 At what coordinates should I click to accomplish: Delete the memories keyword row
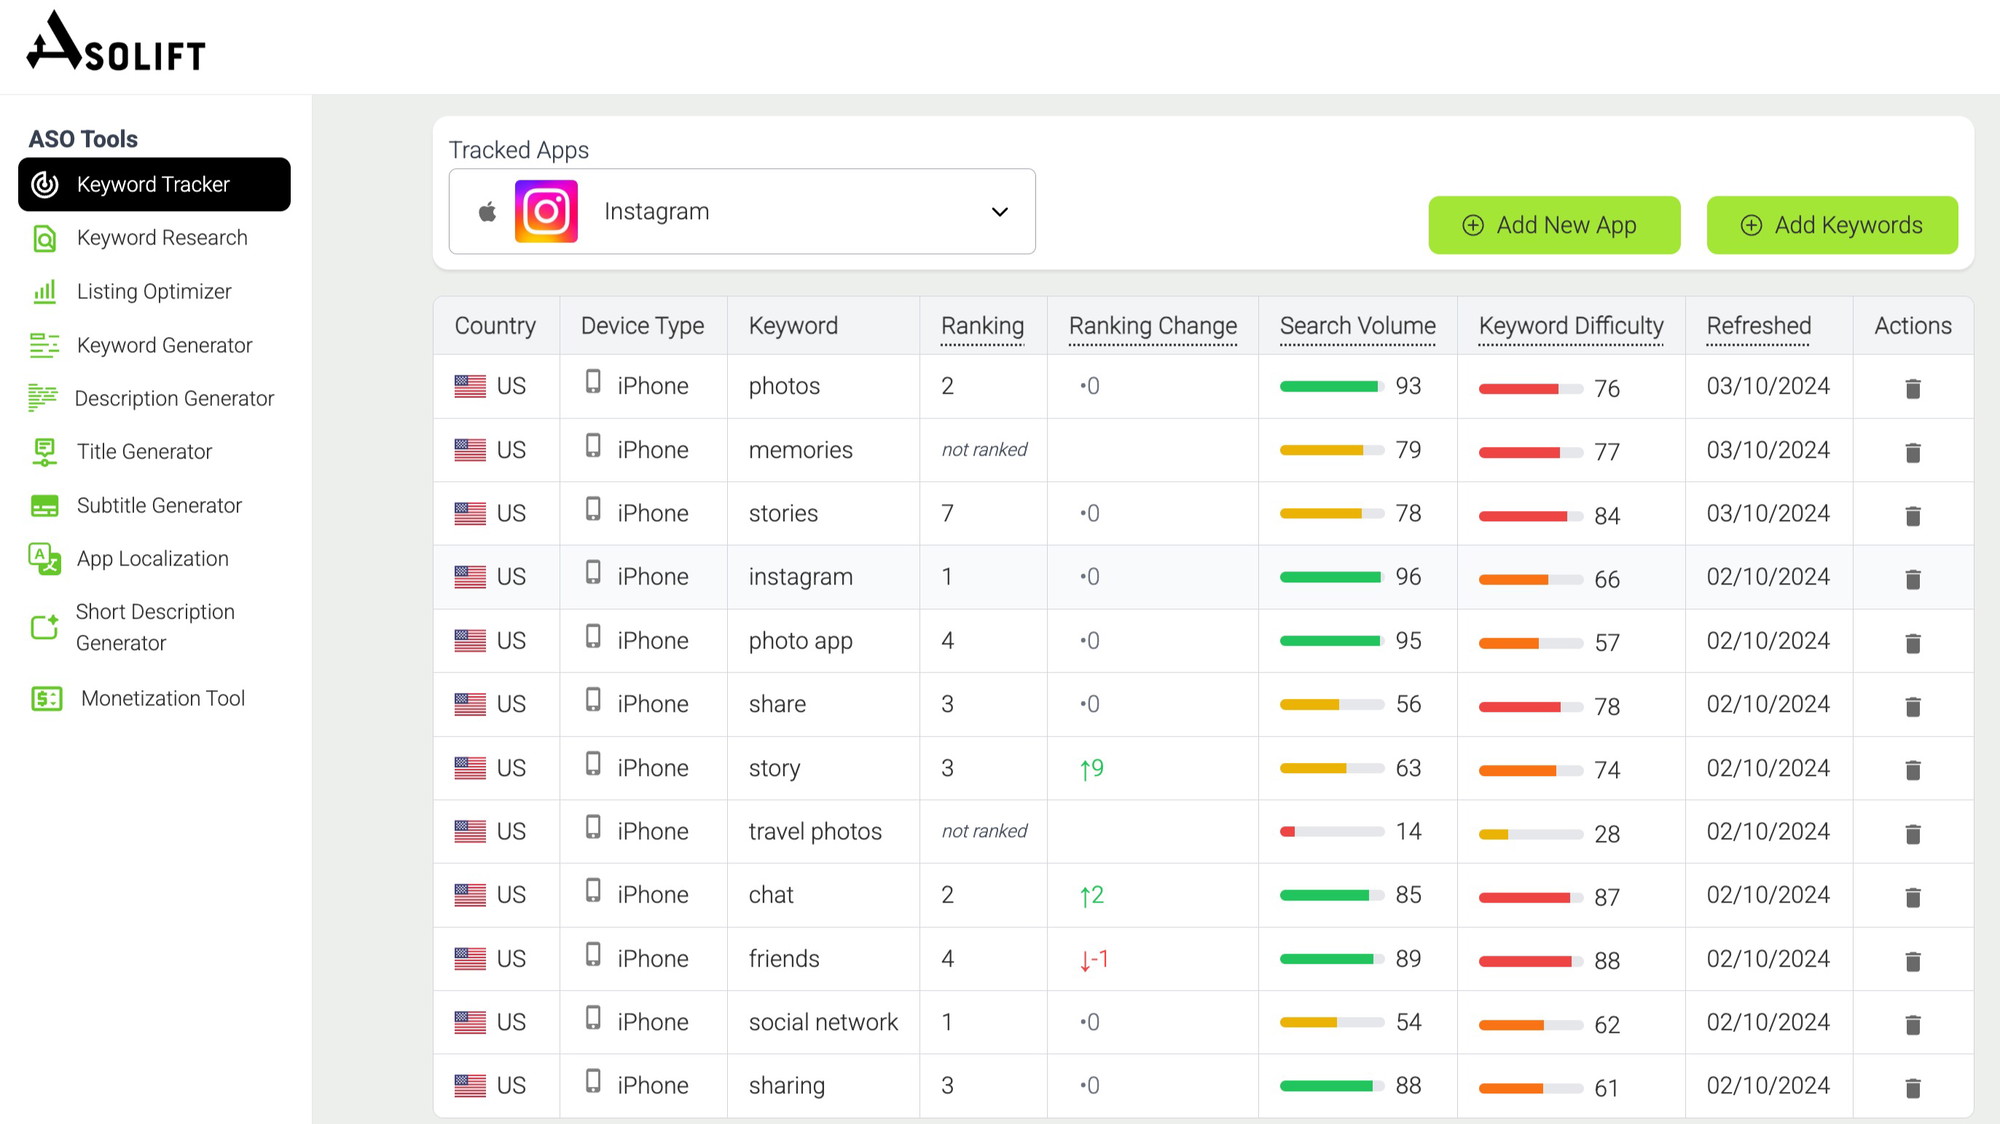point(1913,452)
